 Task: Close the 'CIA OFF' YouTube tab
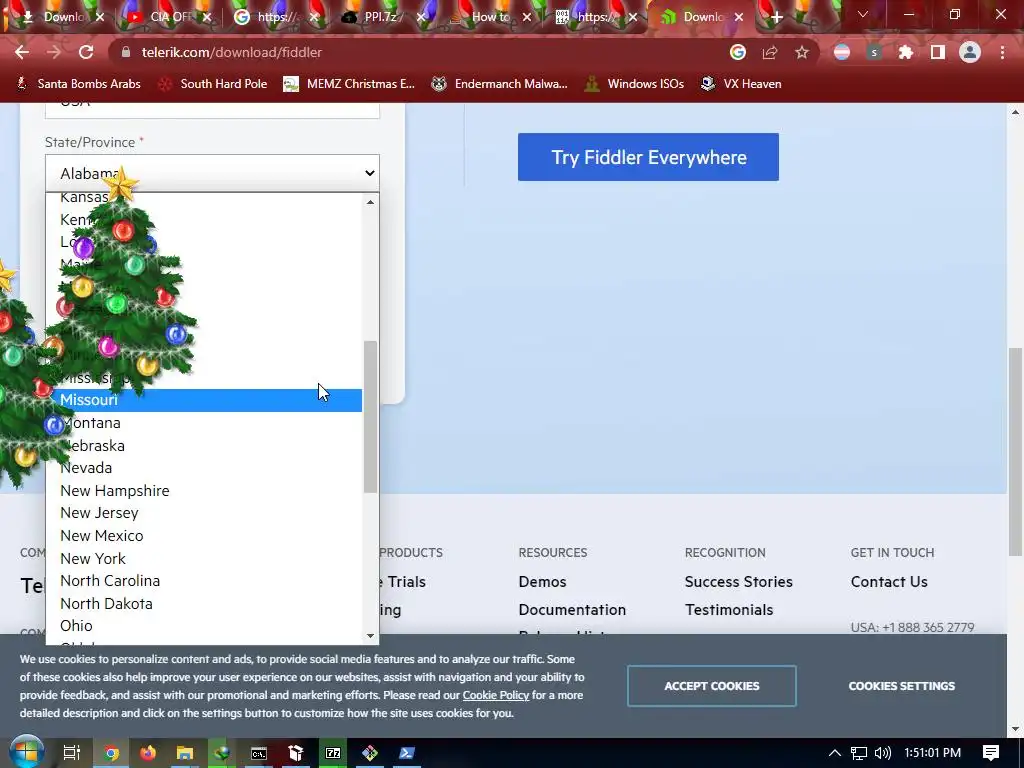click(206, 17)
